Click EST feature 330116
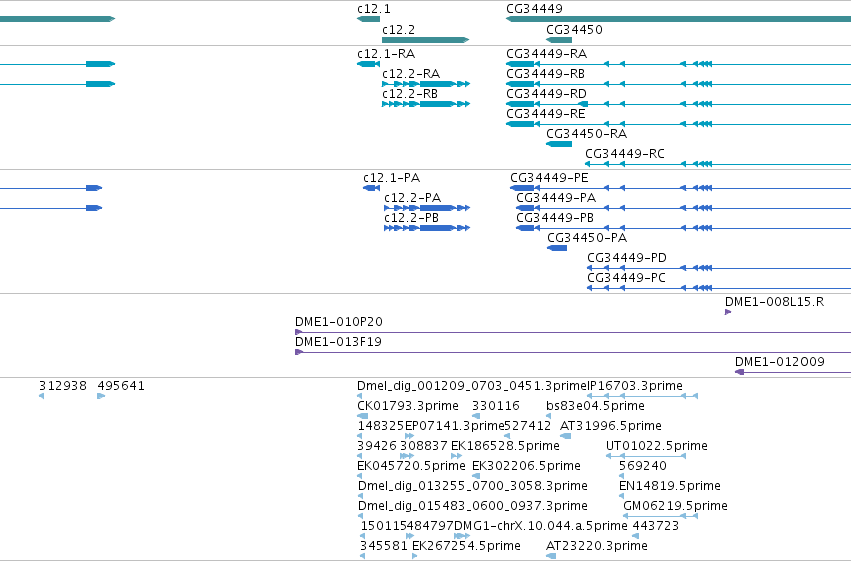This screenshot has width=851, height=561. [496, 406]
